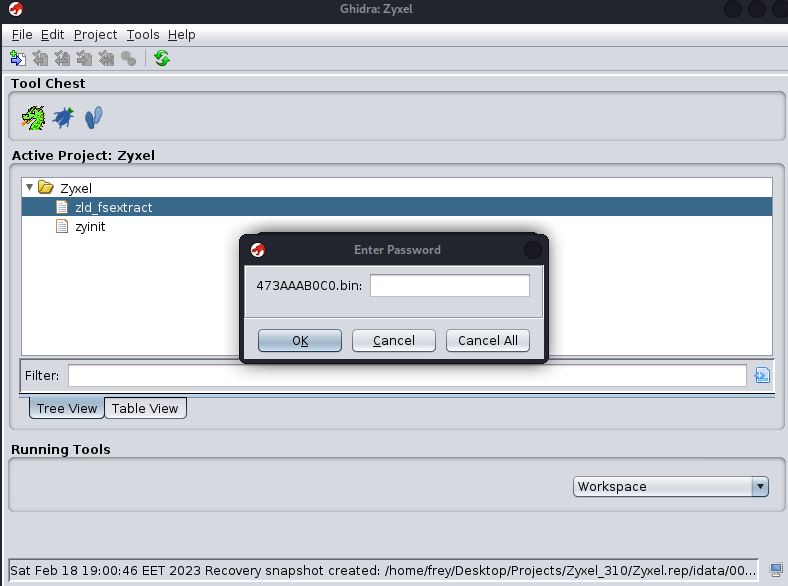The height and width of the screenshot is (586, 788).
Task: Collapse the Zyxel project tree node
Action: 29,187
